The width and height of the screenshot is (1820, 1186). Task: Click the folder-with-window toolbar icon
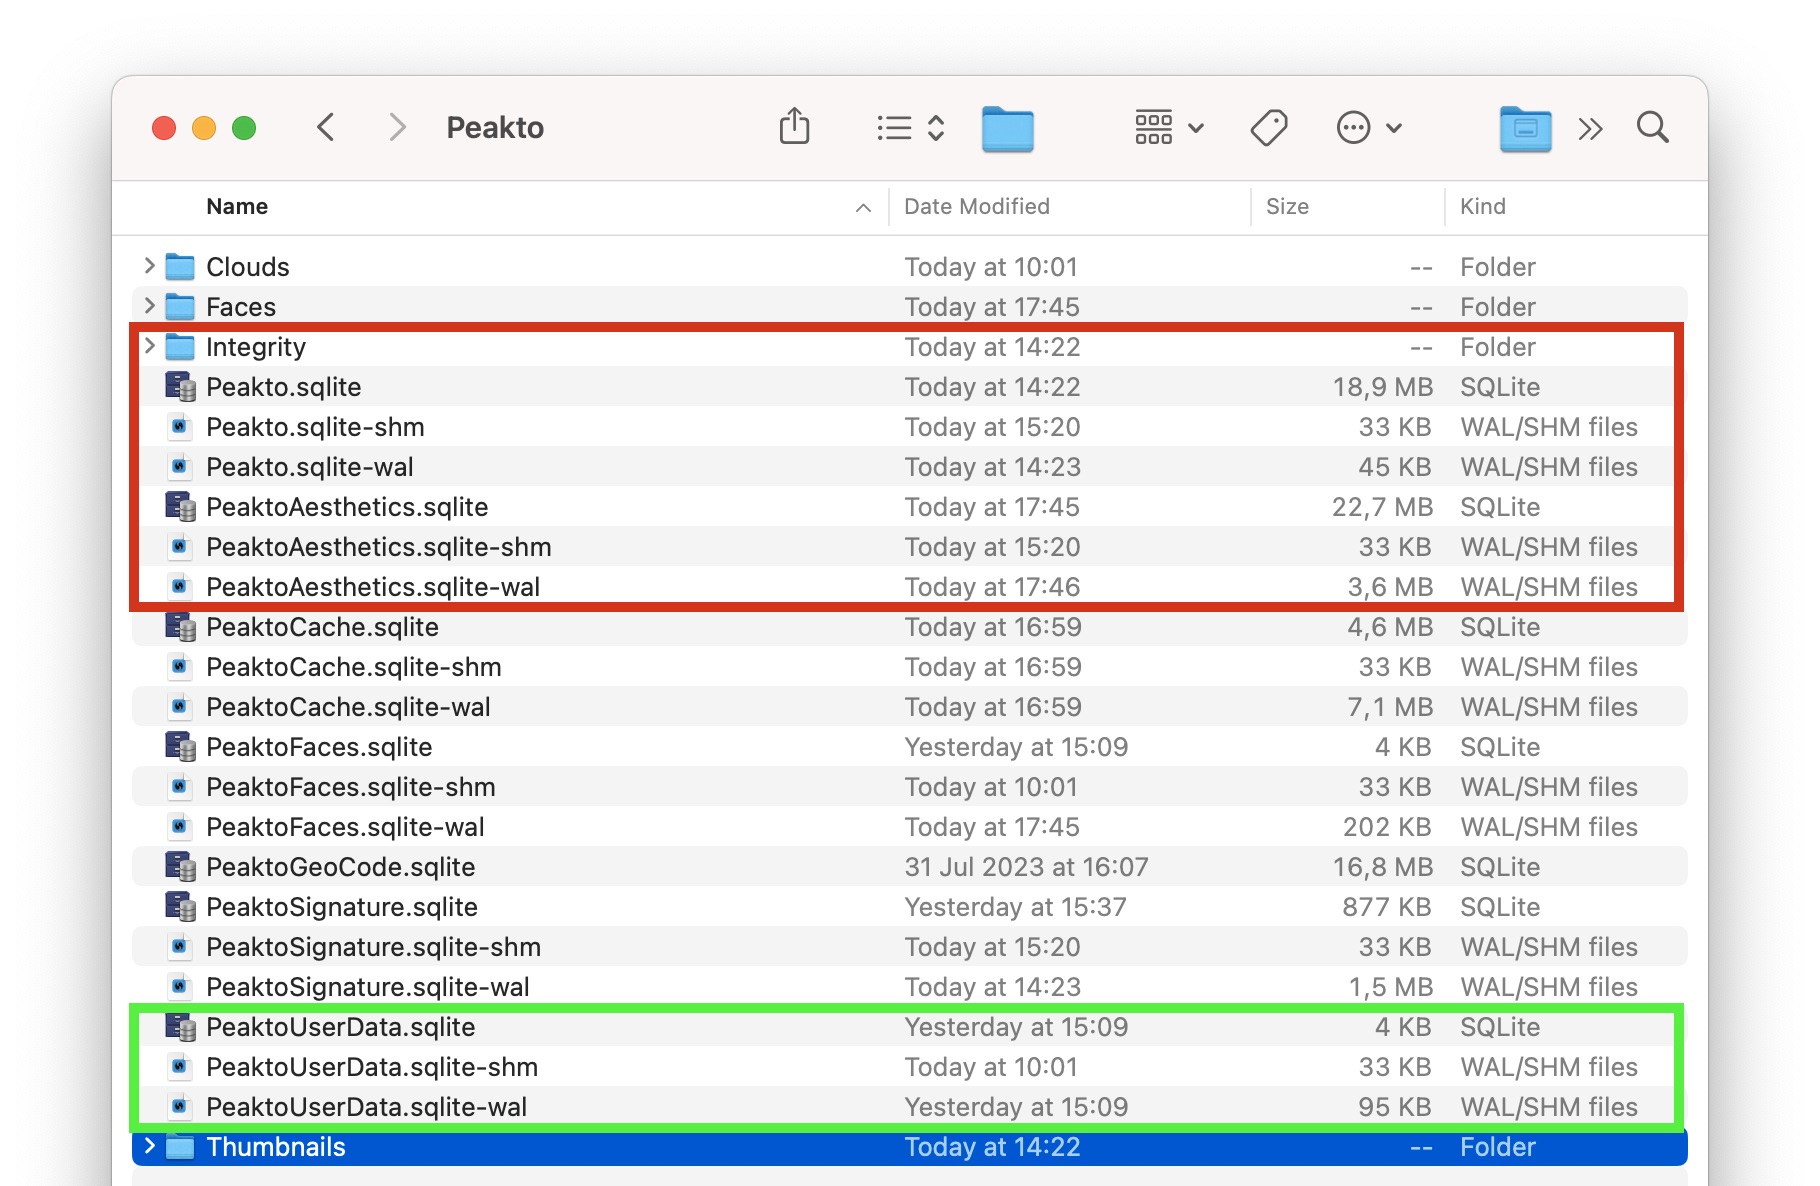[x=1526, y=128]
